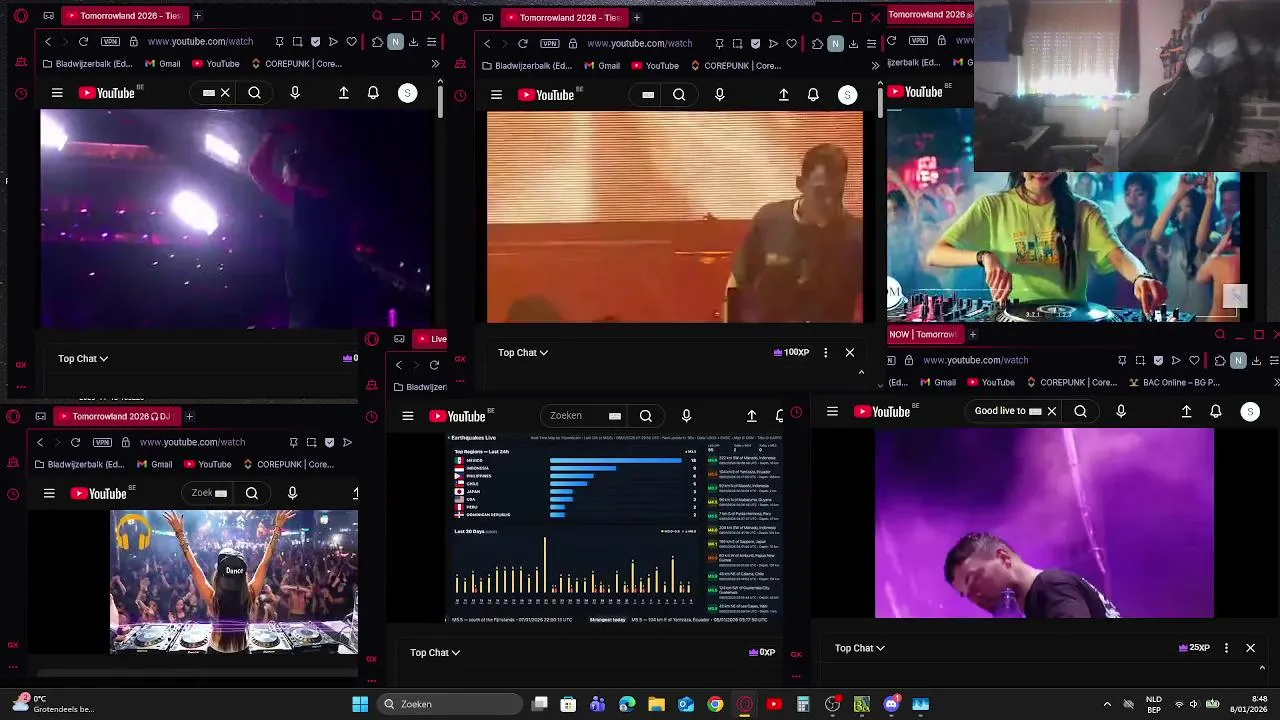
Task: Click YouTube microphone in earthquake stream window
Action: tap(686, 416)
